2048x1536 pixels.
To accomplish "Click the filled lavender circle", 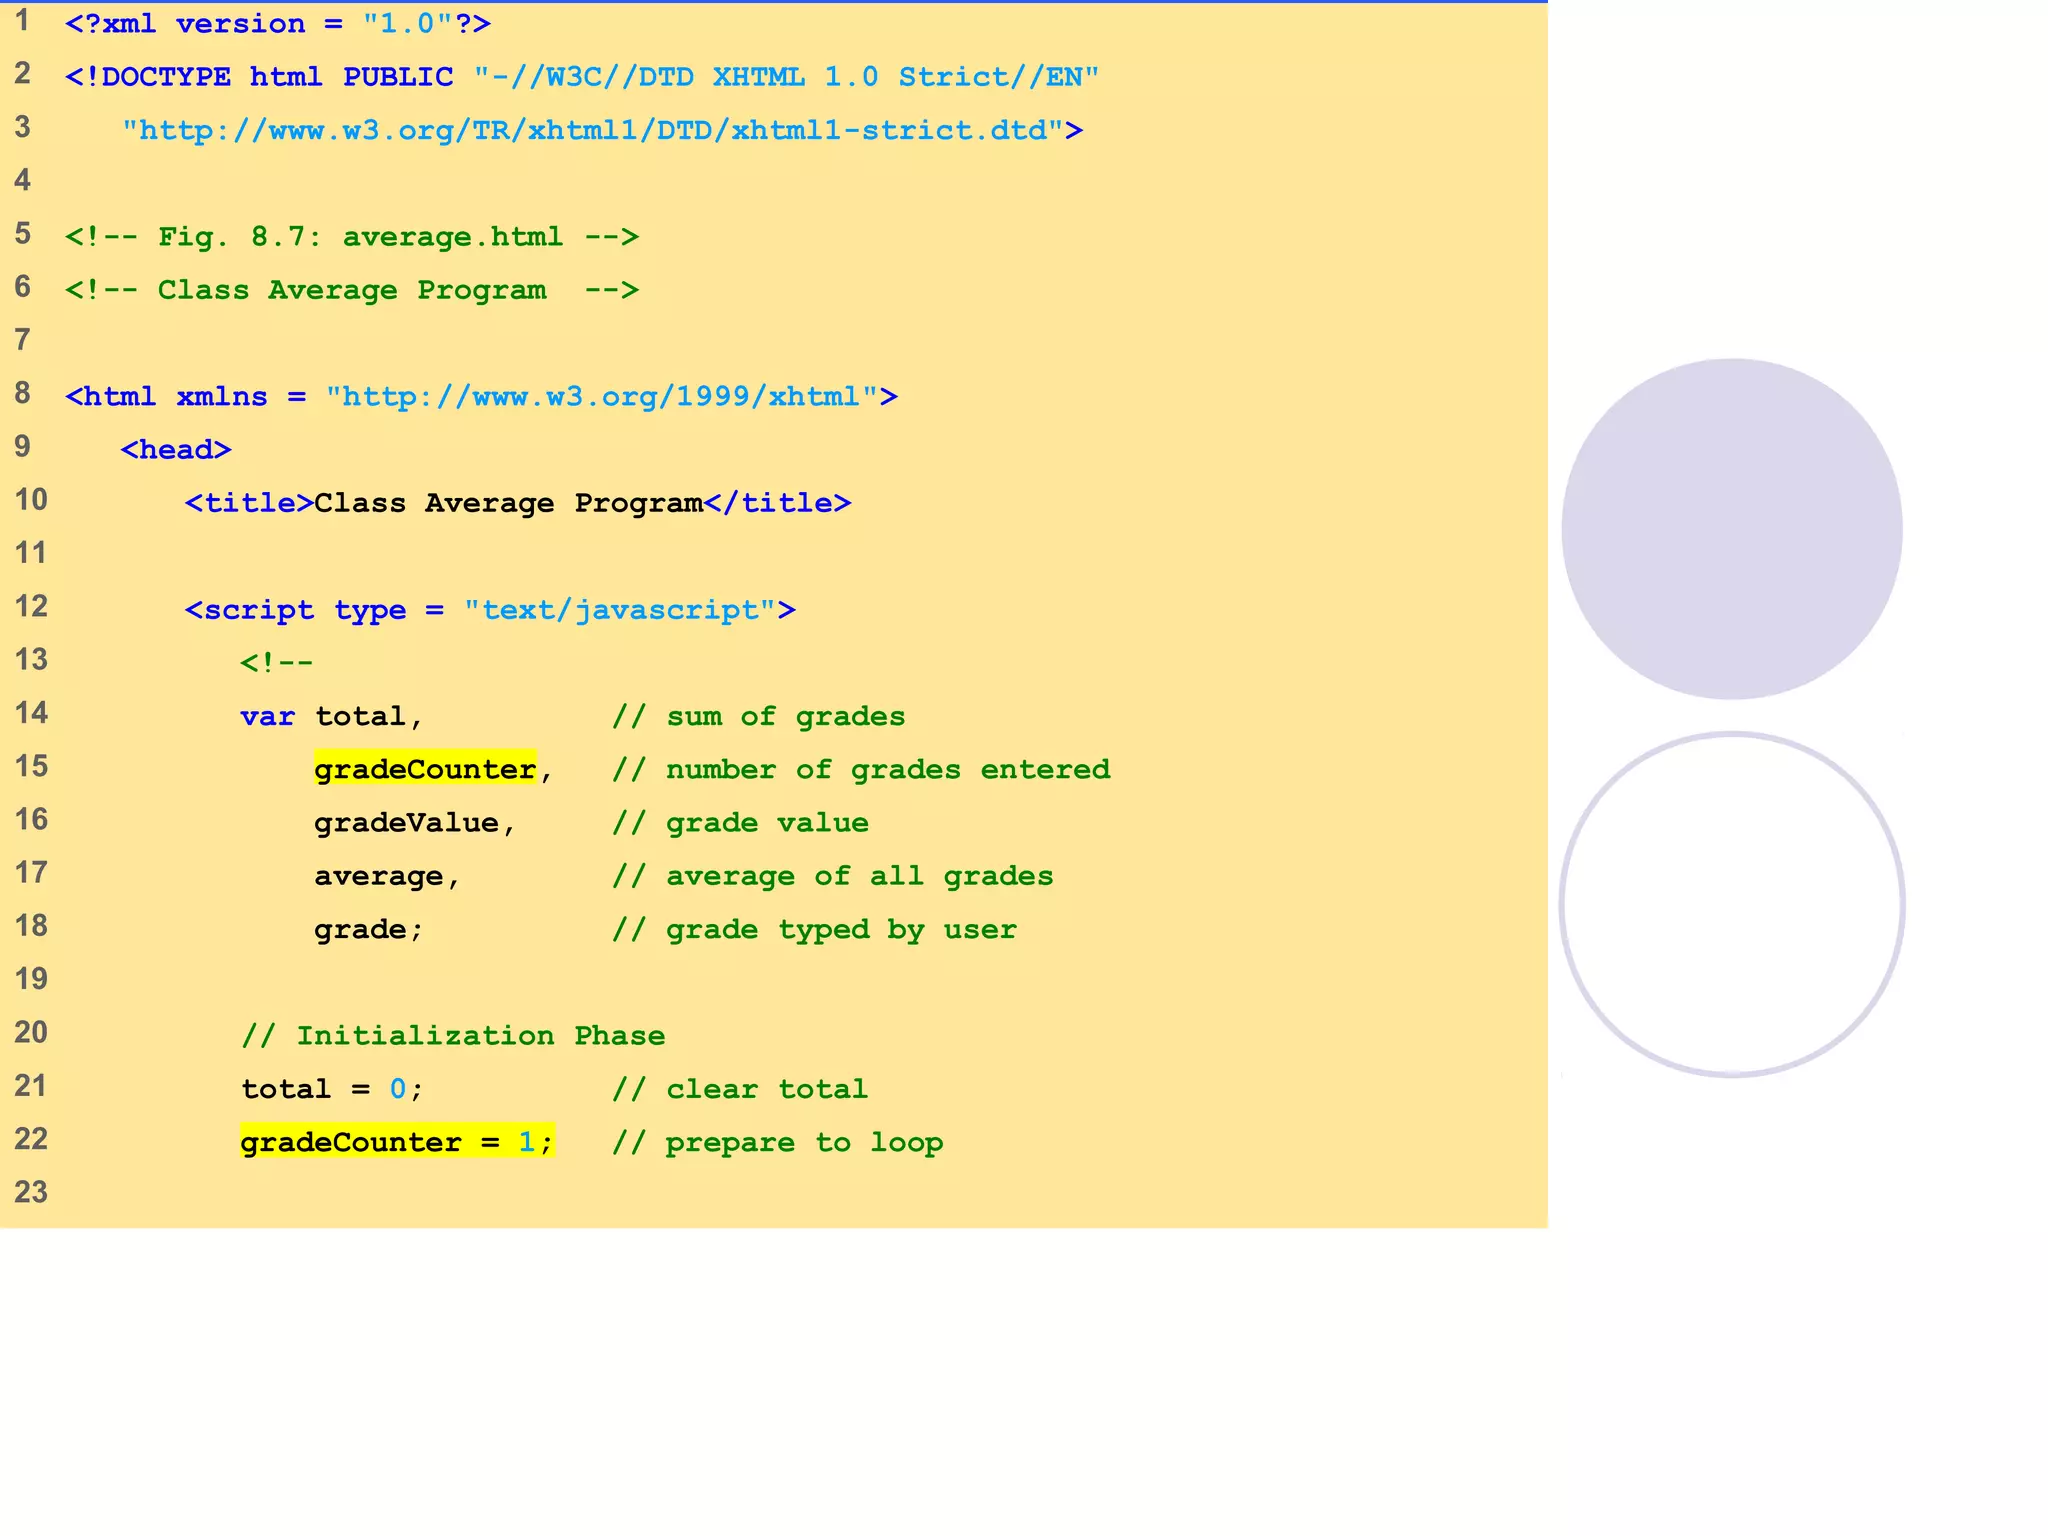I will (x=1731, y=529).
